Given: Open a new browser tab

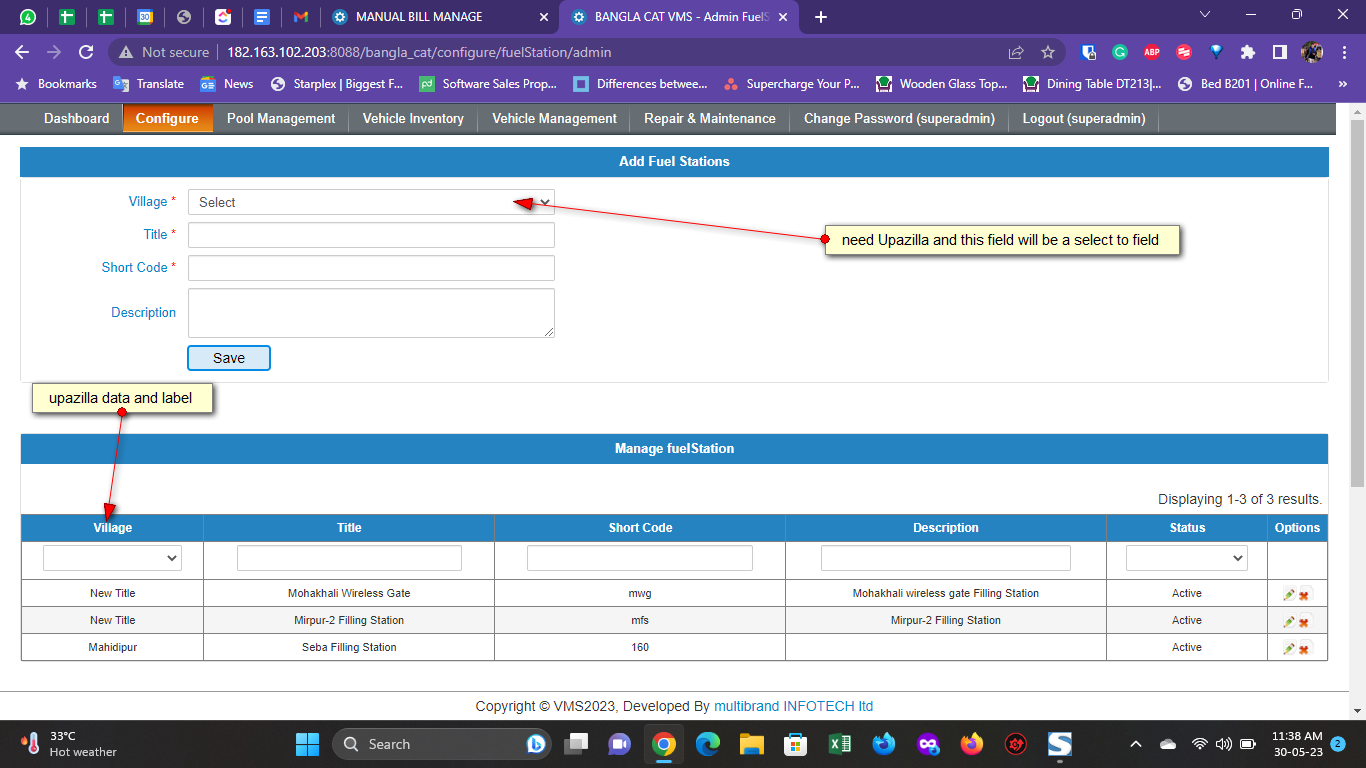Looking at the screenshot, I should (x=821, y=17).
